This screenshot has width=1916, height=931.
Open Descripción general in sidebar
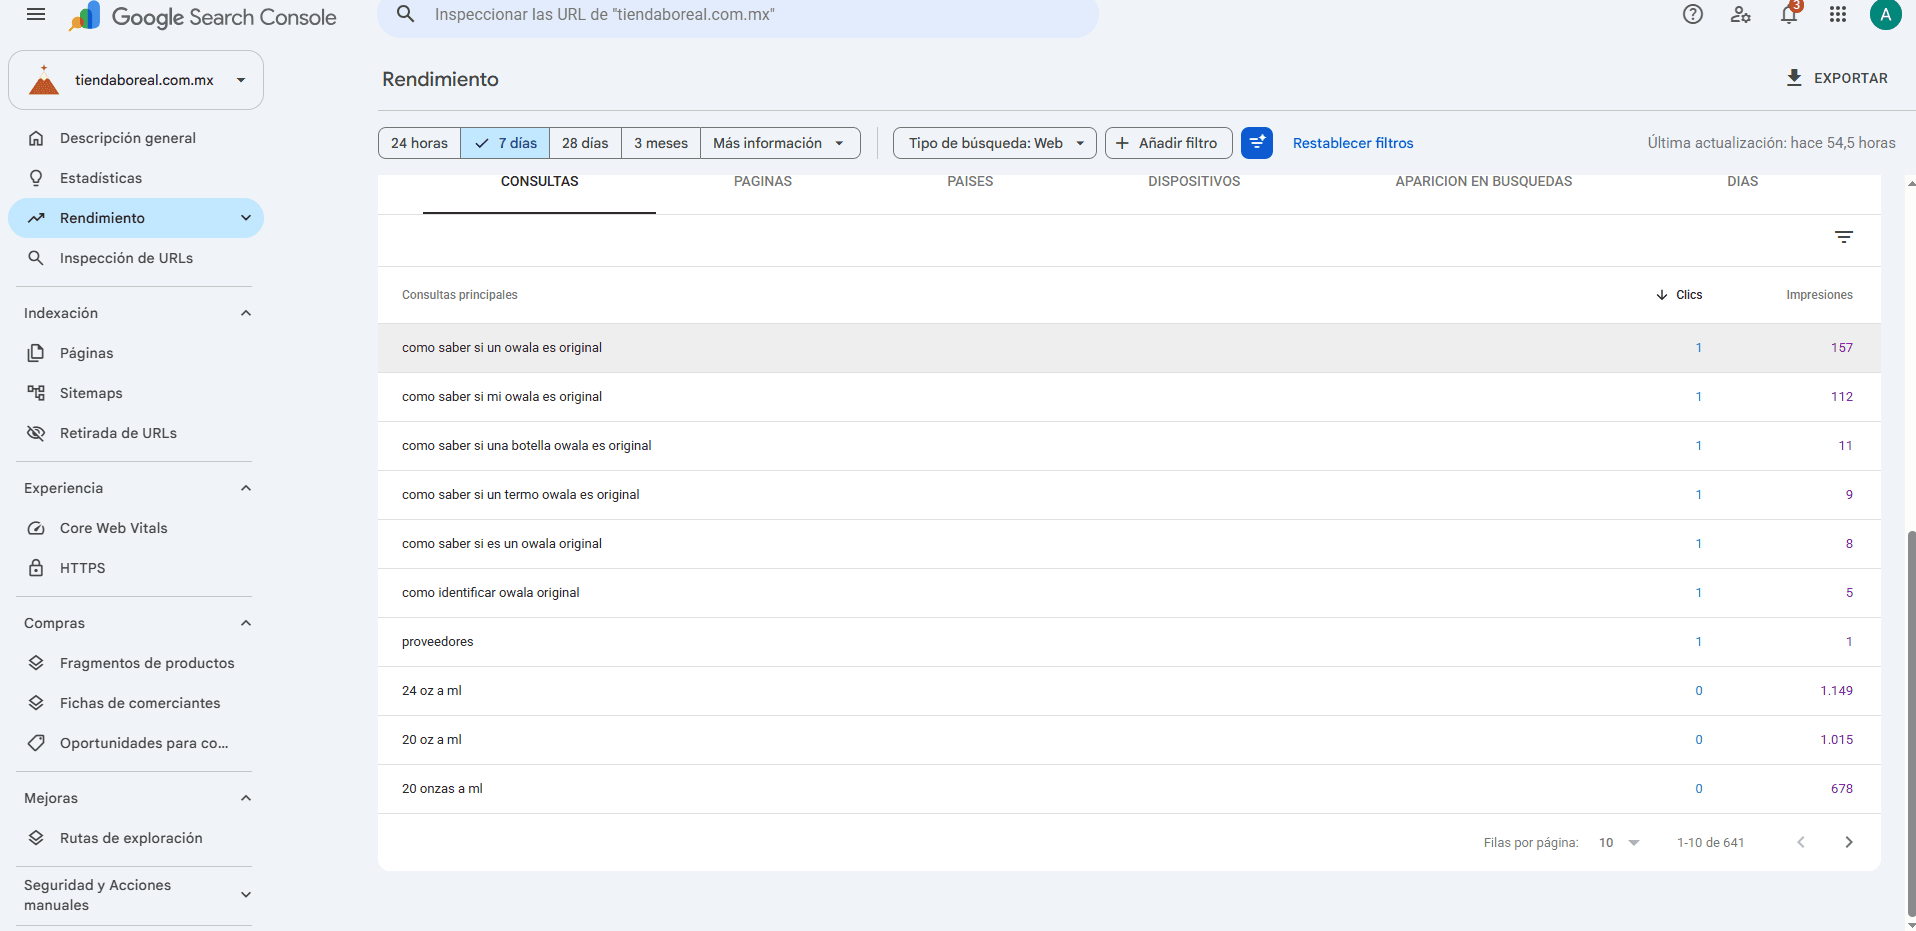pyautogui.click(x=136, y=138)
